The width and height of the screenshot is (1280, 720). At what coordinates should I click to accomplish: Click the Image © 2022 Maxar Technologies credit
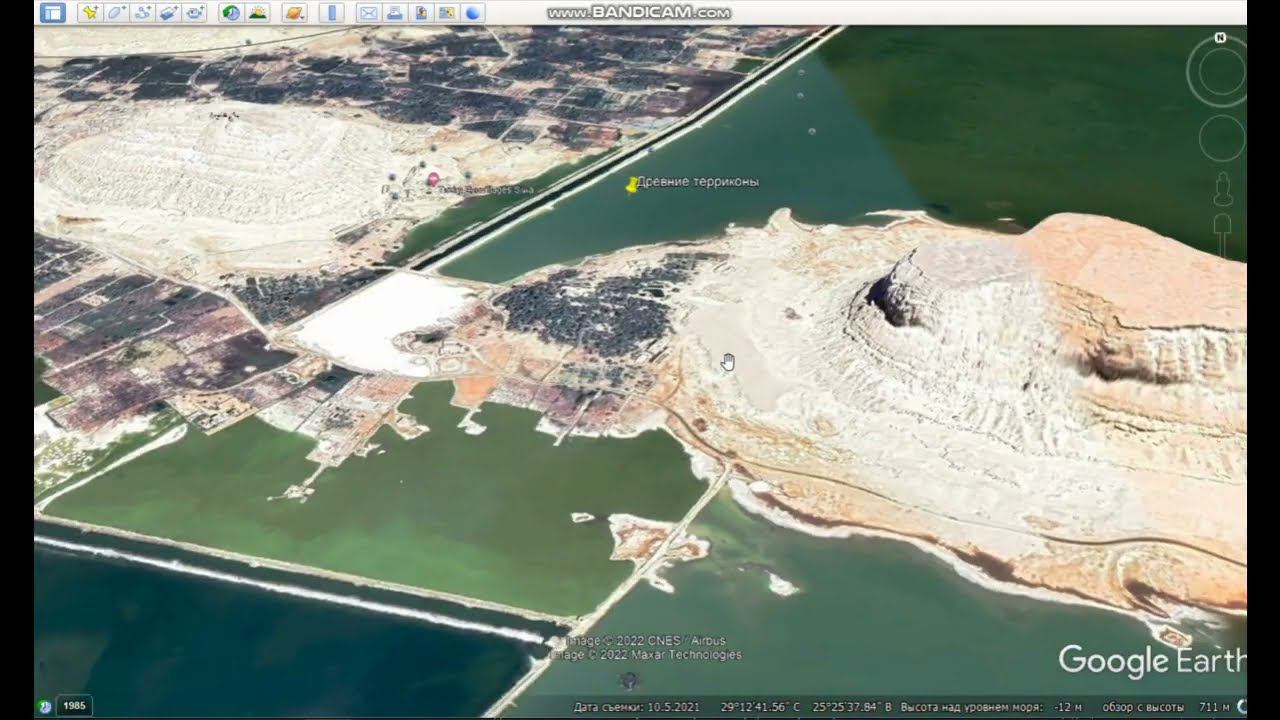tap(648, 655)
